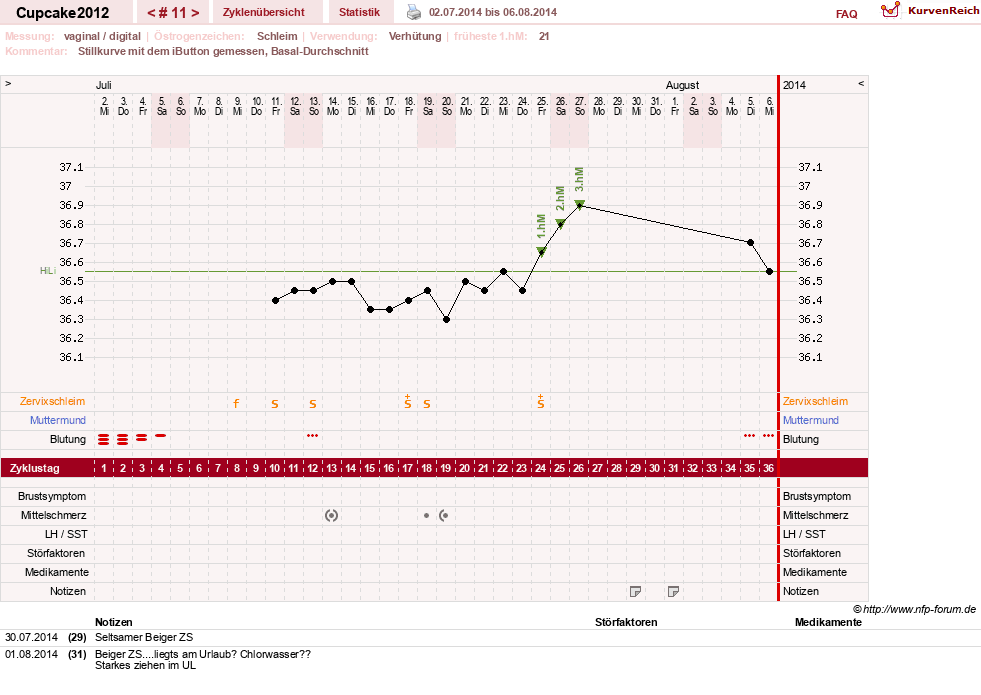Click the printer icon next to date range
Screen dimensions: 981x695
click(x=414, y=12)
